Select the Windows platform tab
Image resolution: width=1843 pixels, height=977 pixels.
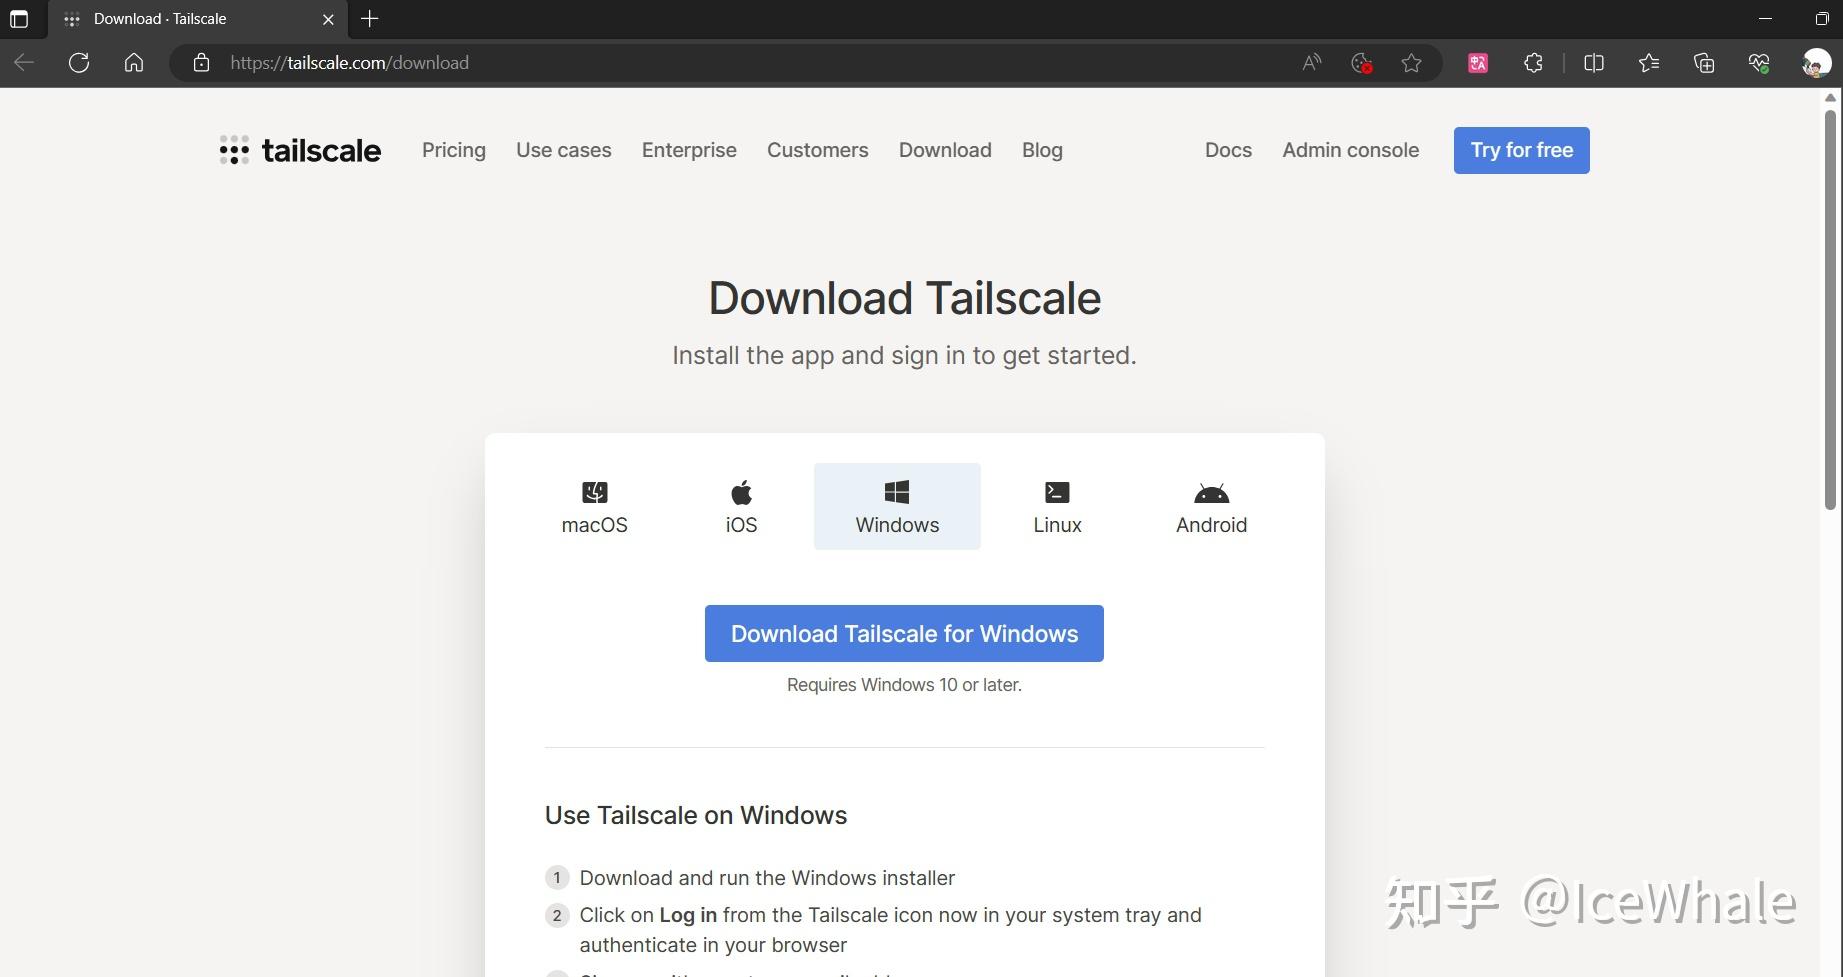click(897, 507)
